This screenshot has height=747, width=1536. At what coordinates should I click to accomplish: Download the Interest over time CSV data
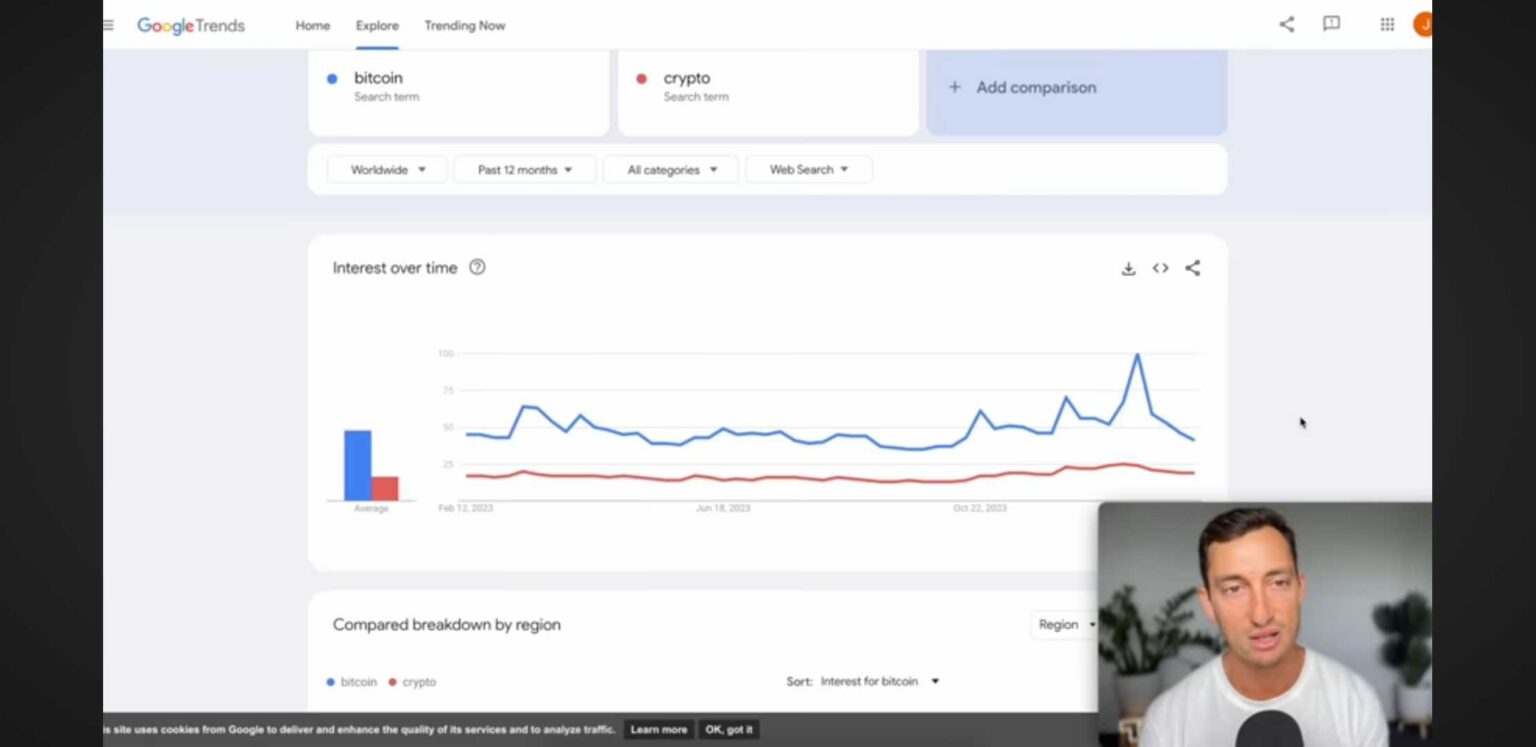(x=1128, y=268)
